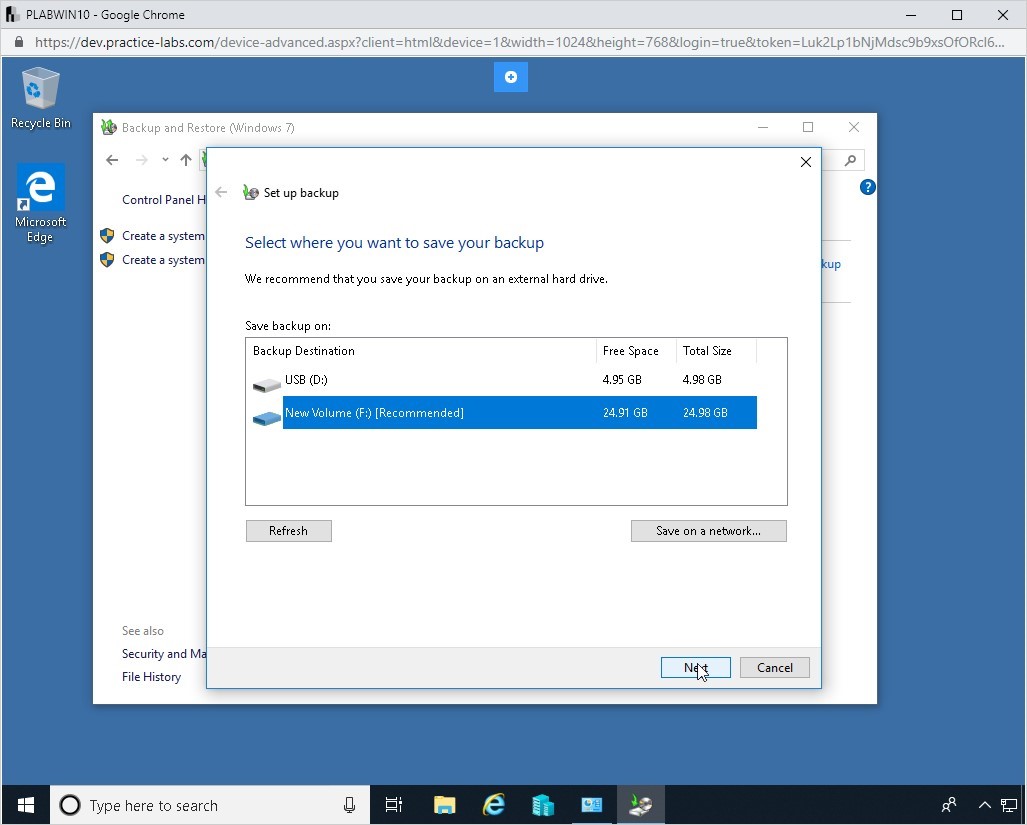This screenshot has width=1027, height=825.
Task: Click the New Volume (F:) drive icon
Action: [267, 417]
